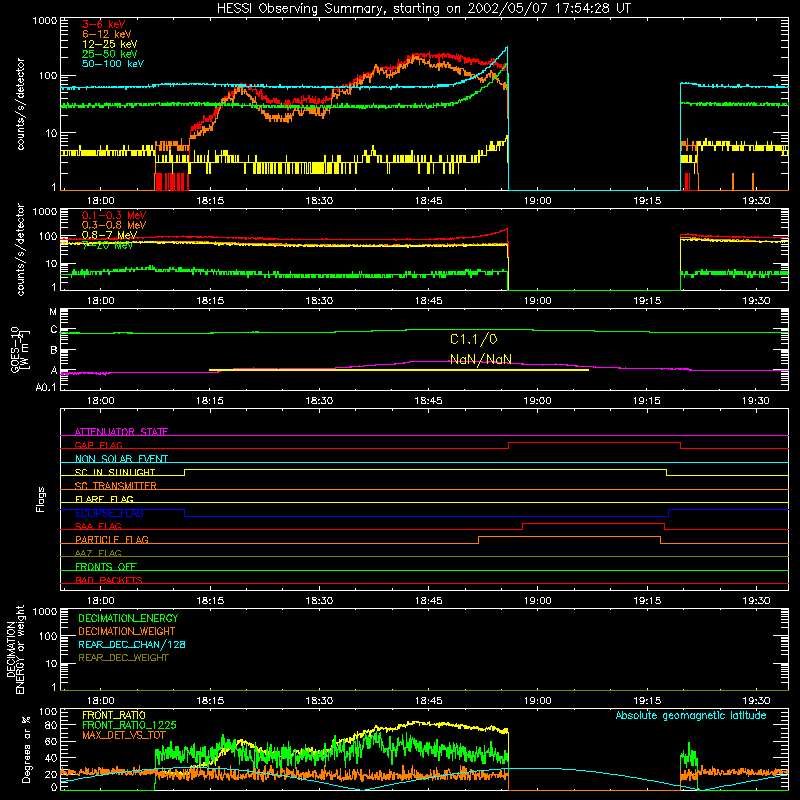Click the 18:00 tick label under the MeV panel

coord(101,301)
